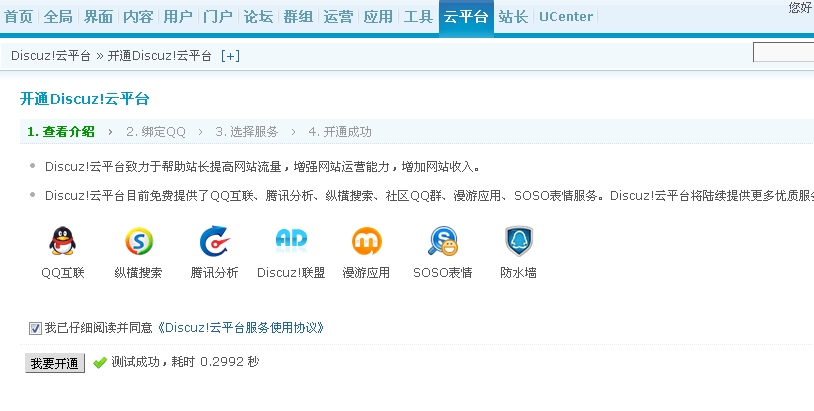Click the 纵横搜索 label text

[x=139, y=272]
